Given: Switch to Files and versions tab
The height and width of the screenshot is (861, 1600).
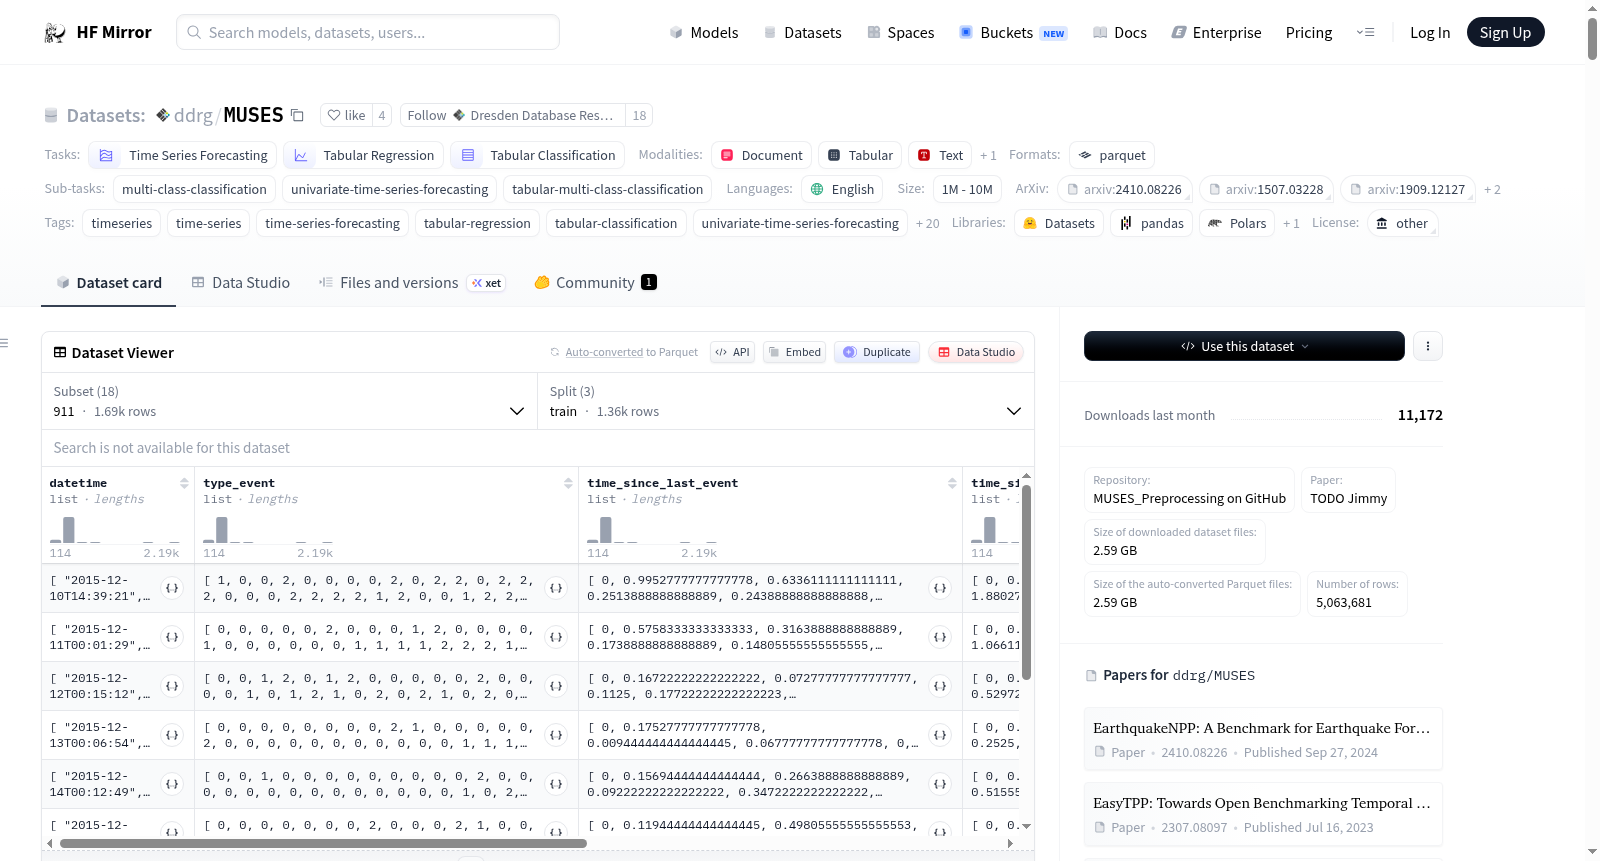Looking at the screenshot, I should click(x=411, y=283).
